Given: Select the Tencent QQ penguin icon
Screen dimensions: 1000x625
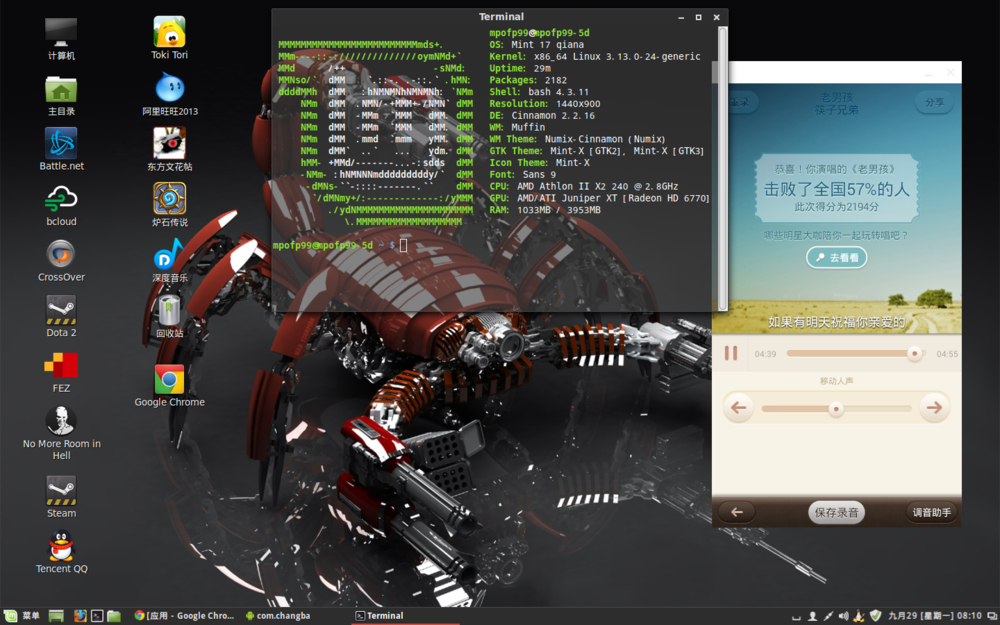Looking at the screenshot, I should click(61, 552).
